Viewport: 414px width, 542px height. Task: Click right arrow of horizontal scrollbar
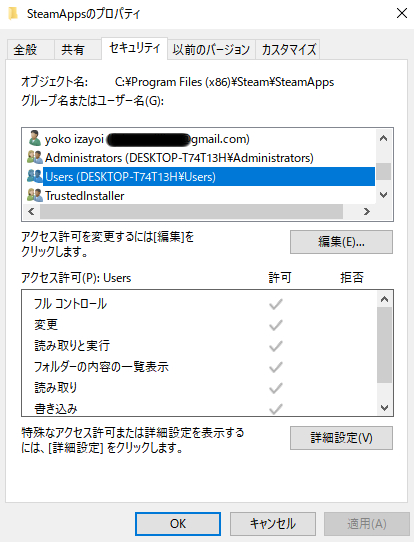367,212
